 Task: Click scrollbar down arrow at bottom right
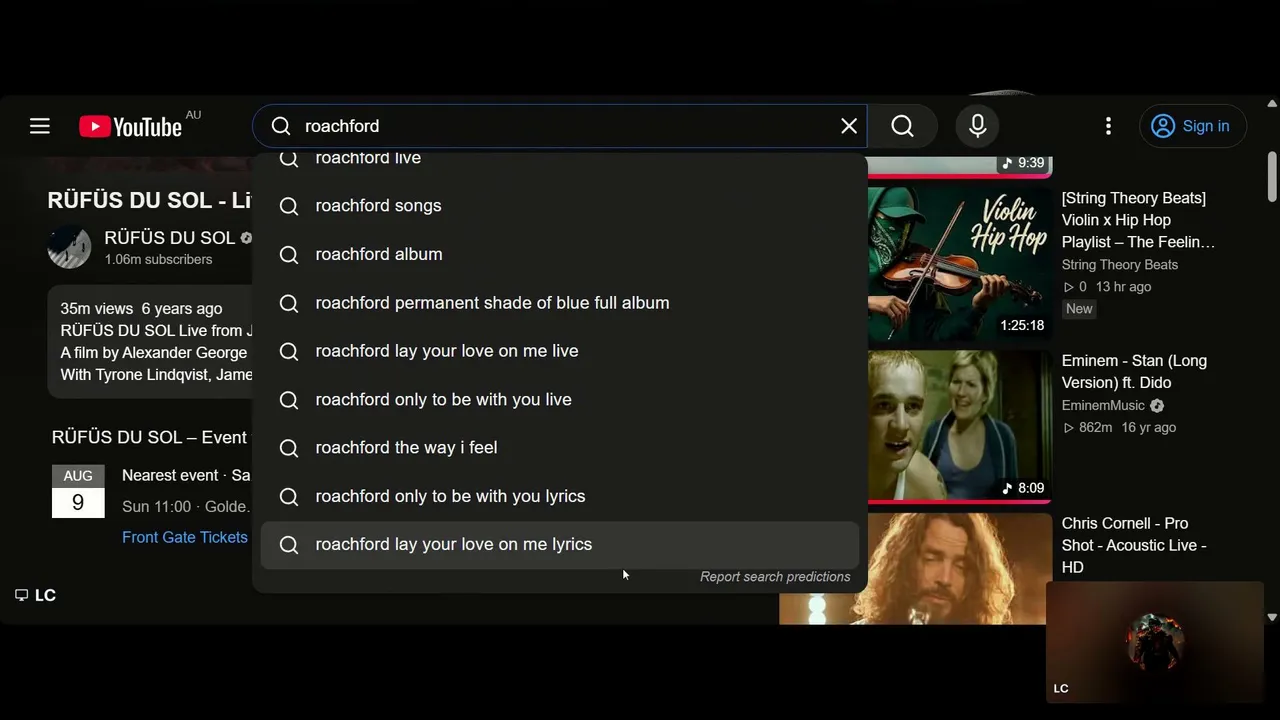pyautogui.click(x=1272, y=617)
